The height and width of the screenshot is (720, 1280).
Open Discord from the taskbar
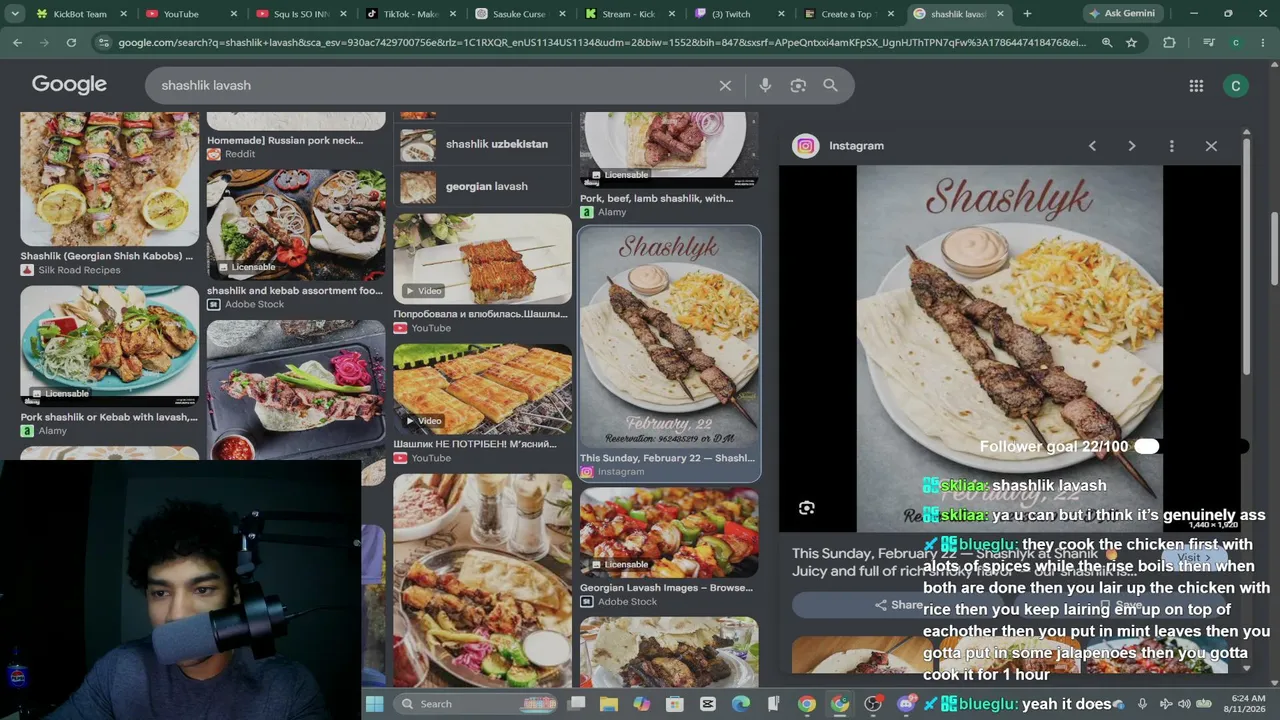click(907, 704)
